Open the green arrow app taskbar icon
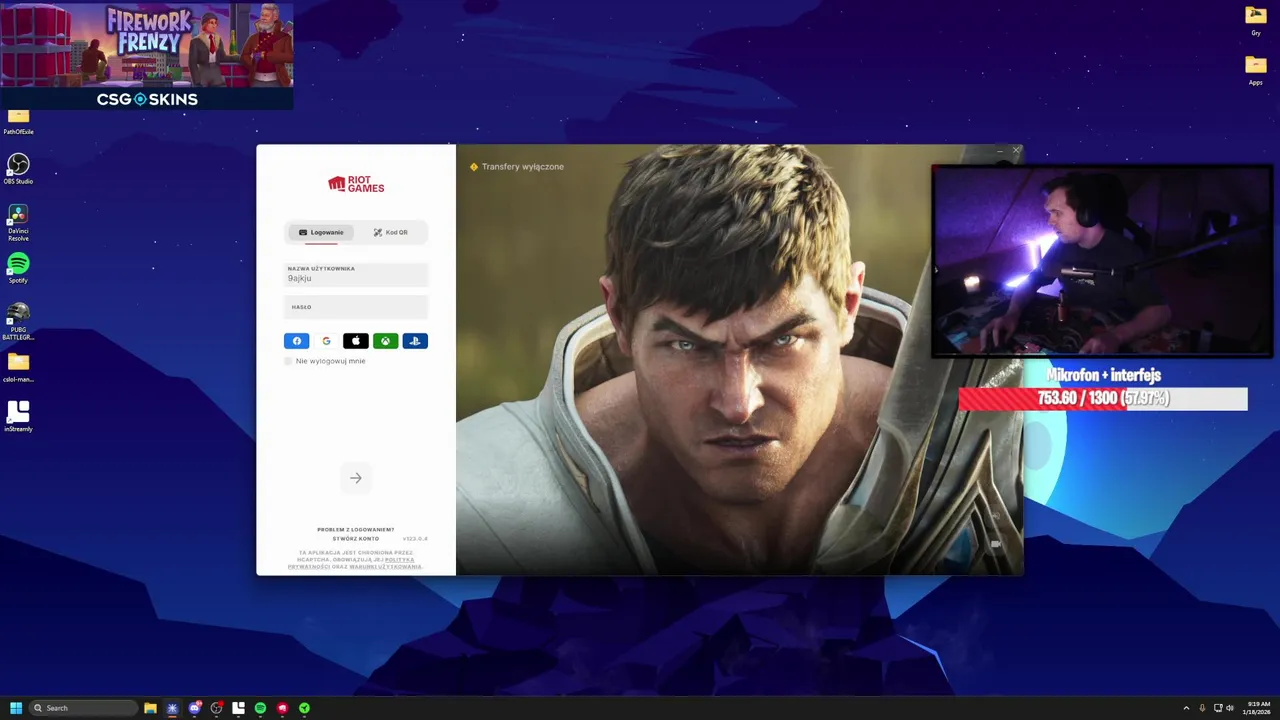Screen dimensions: 1280x720 304,708
